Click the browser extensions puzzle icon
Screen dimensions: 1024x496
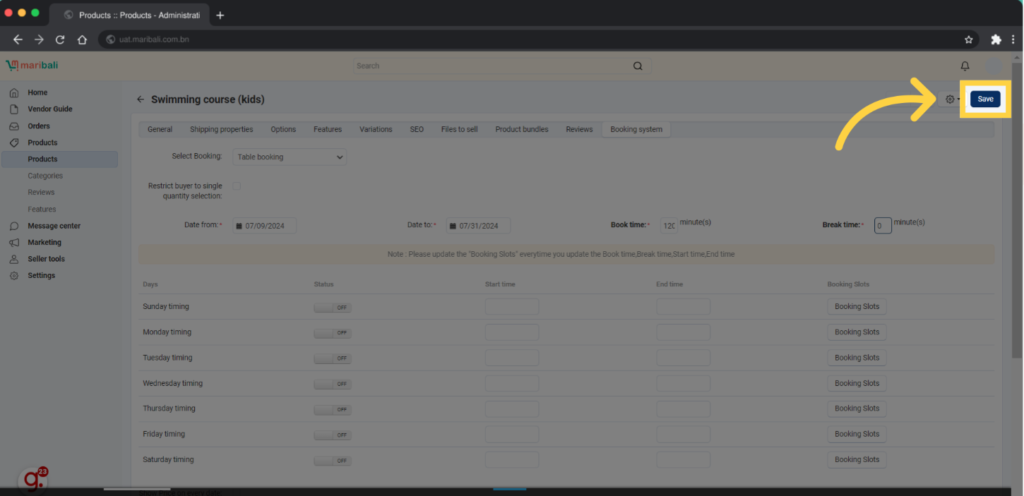tap(996, 40)
